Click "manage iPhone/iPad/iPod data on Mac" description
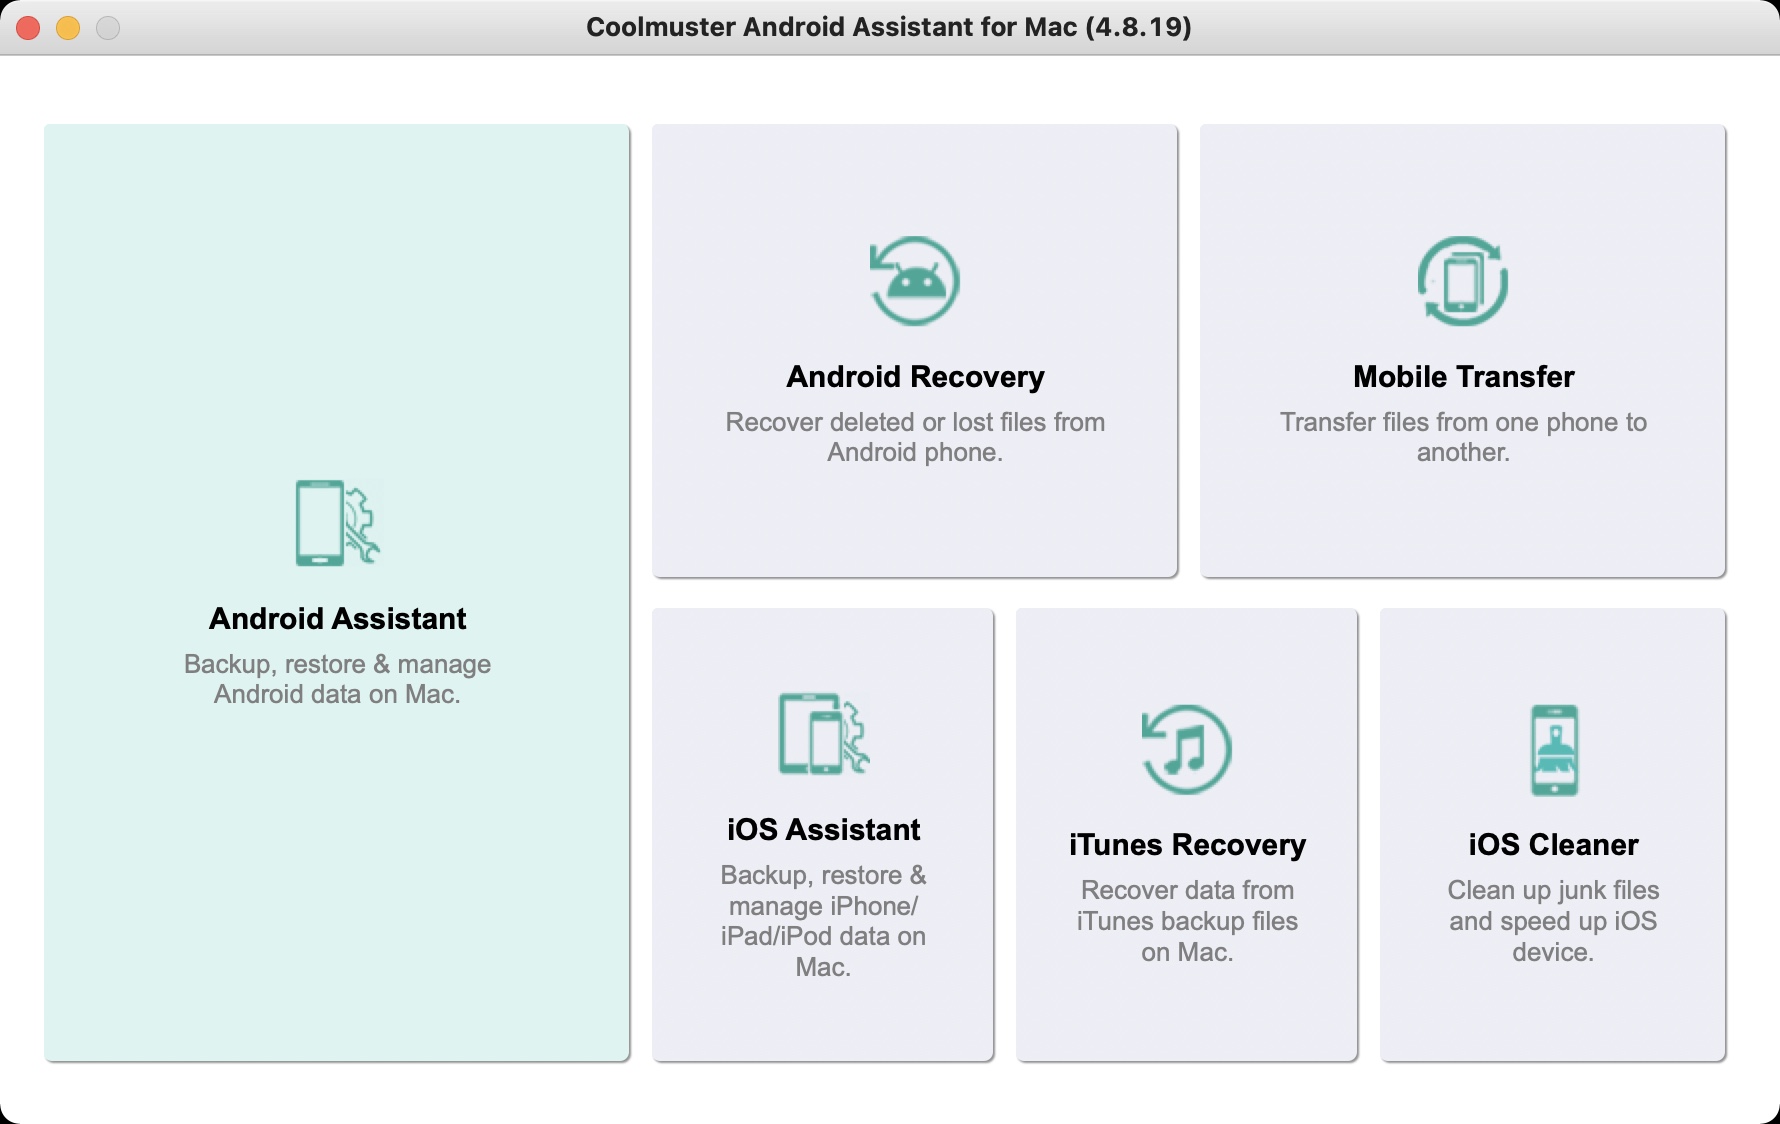The width and height of the screenshot is (1780, 1124). (823, 921)
